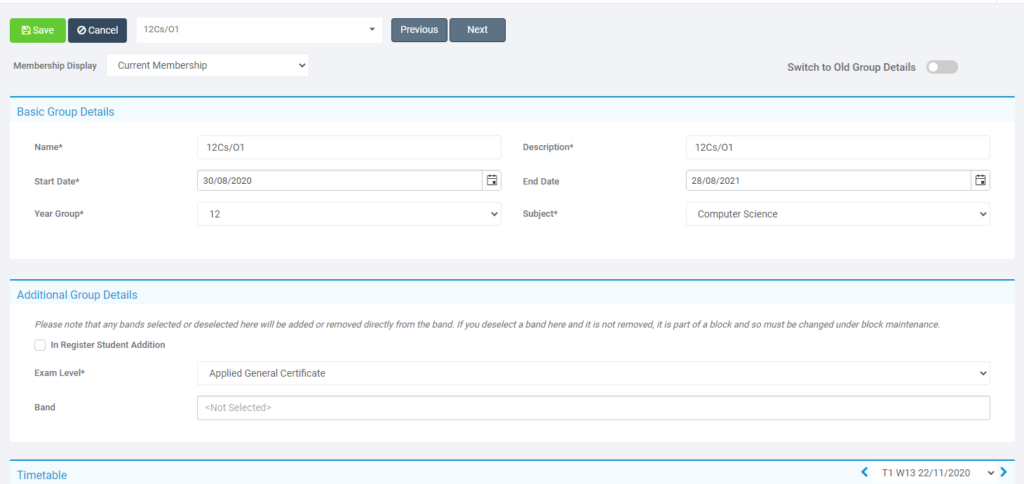This screenshot has width=1024, height=484.
Task: Go to previous timetable week arrow
Action: [865, 472]
